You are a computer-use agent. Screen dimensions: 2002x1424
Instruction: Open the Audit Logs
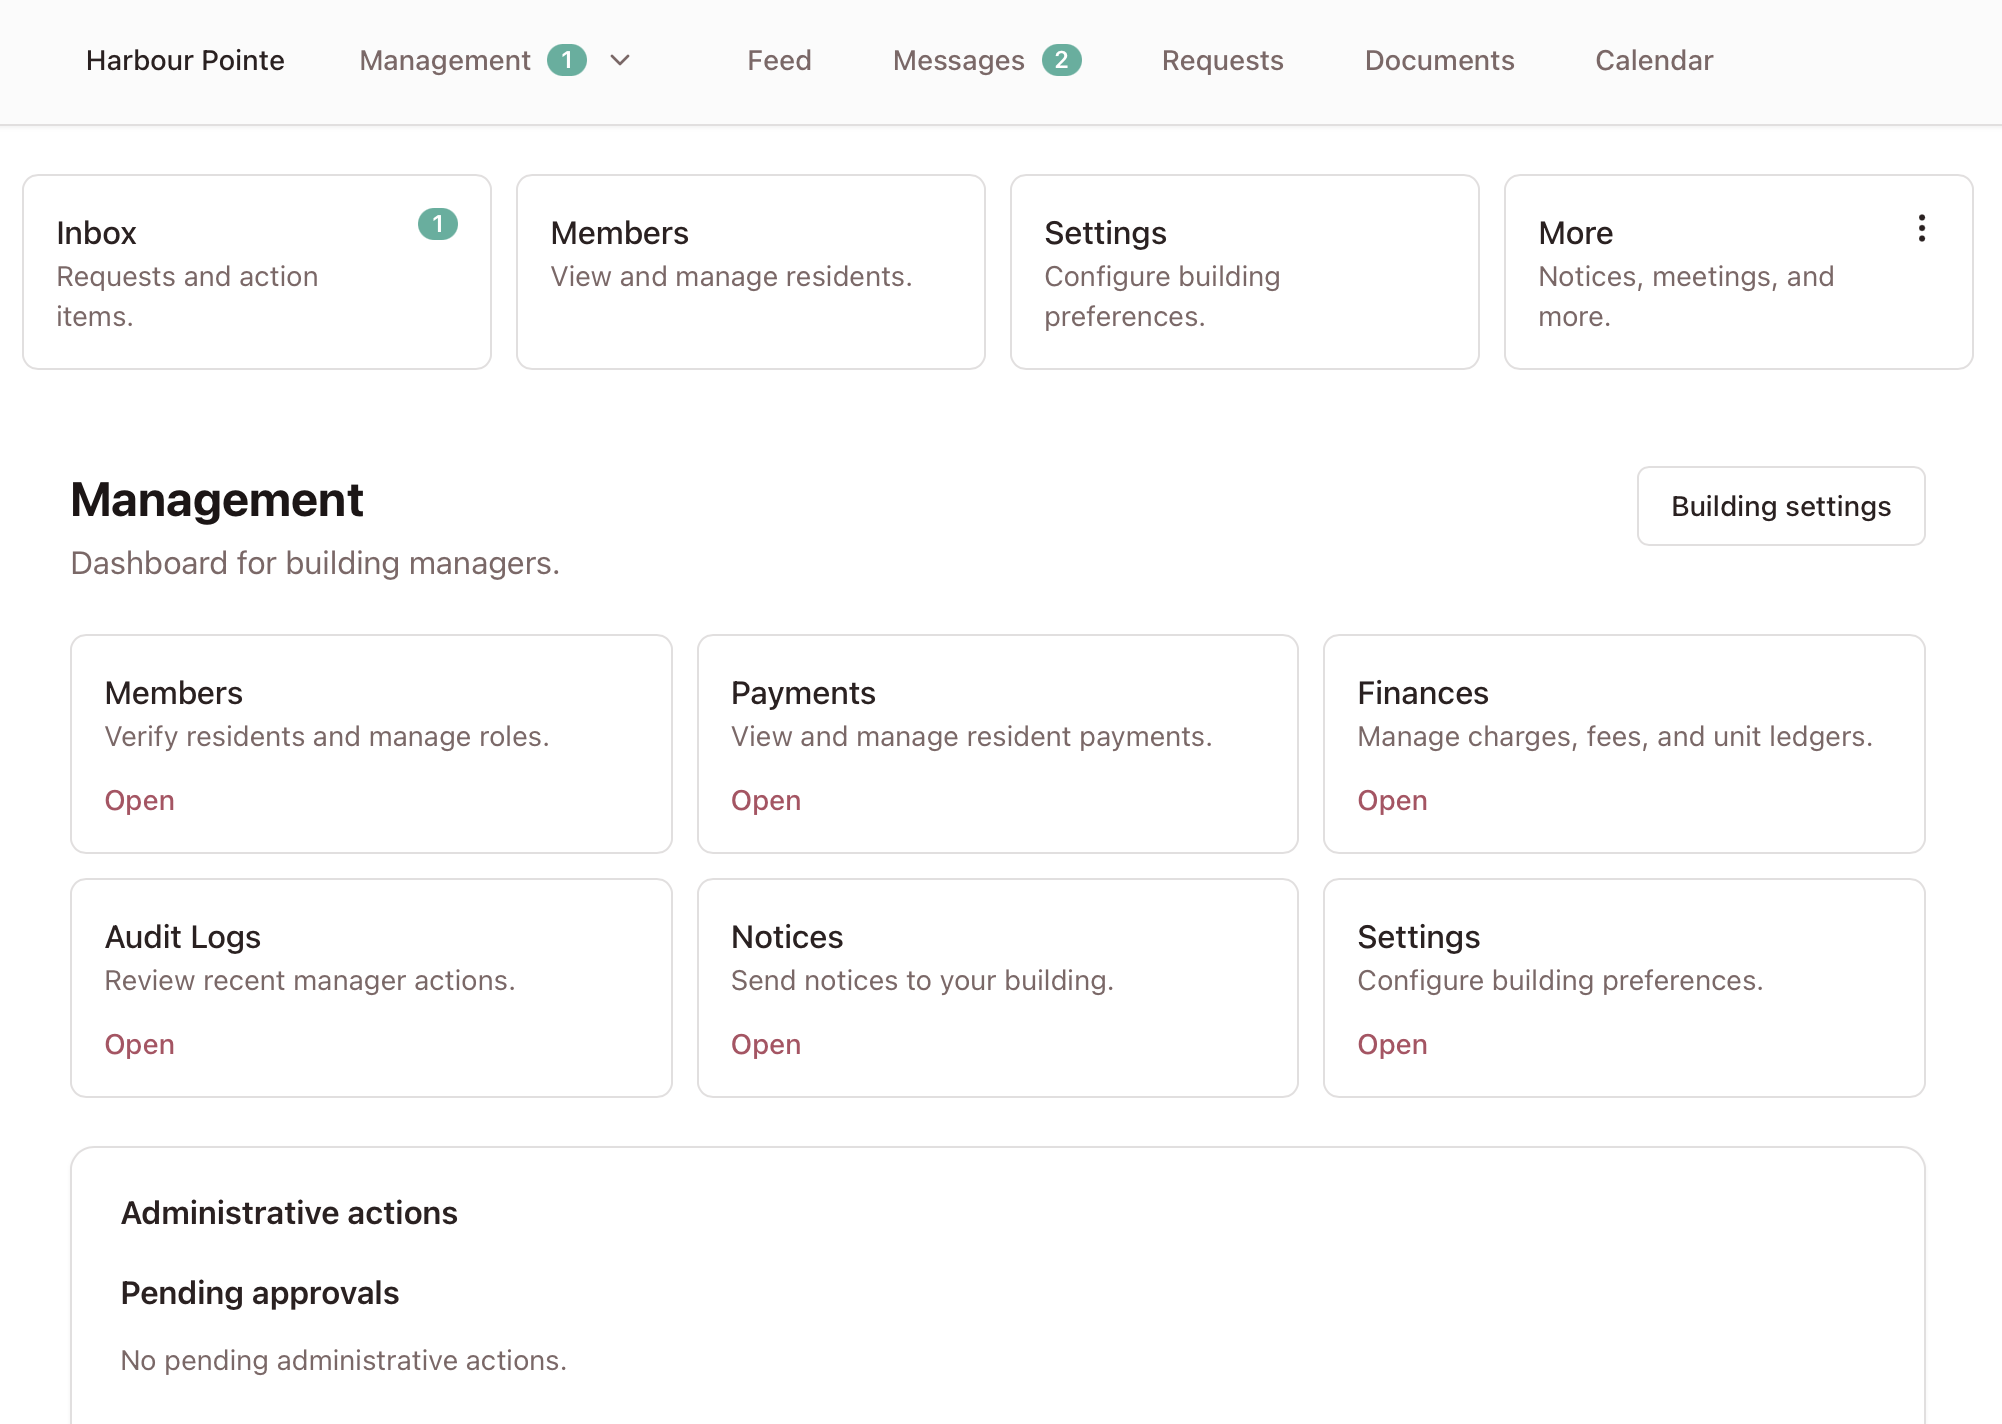pos(139,1044)
